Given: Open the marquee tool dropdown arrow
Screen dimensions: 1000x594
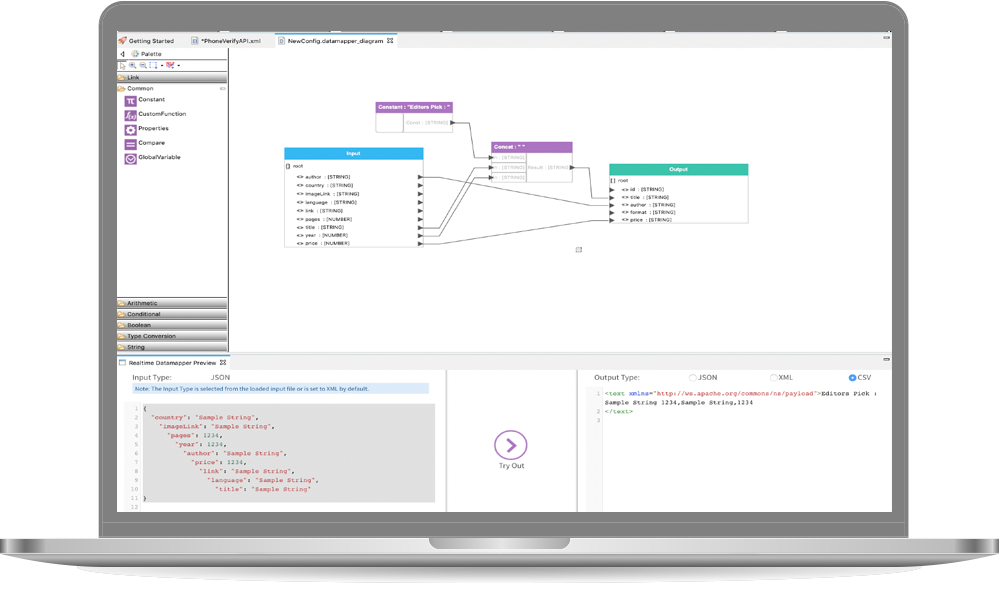Looking at the screenshot, I should click(x=161, y=66).
